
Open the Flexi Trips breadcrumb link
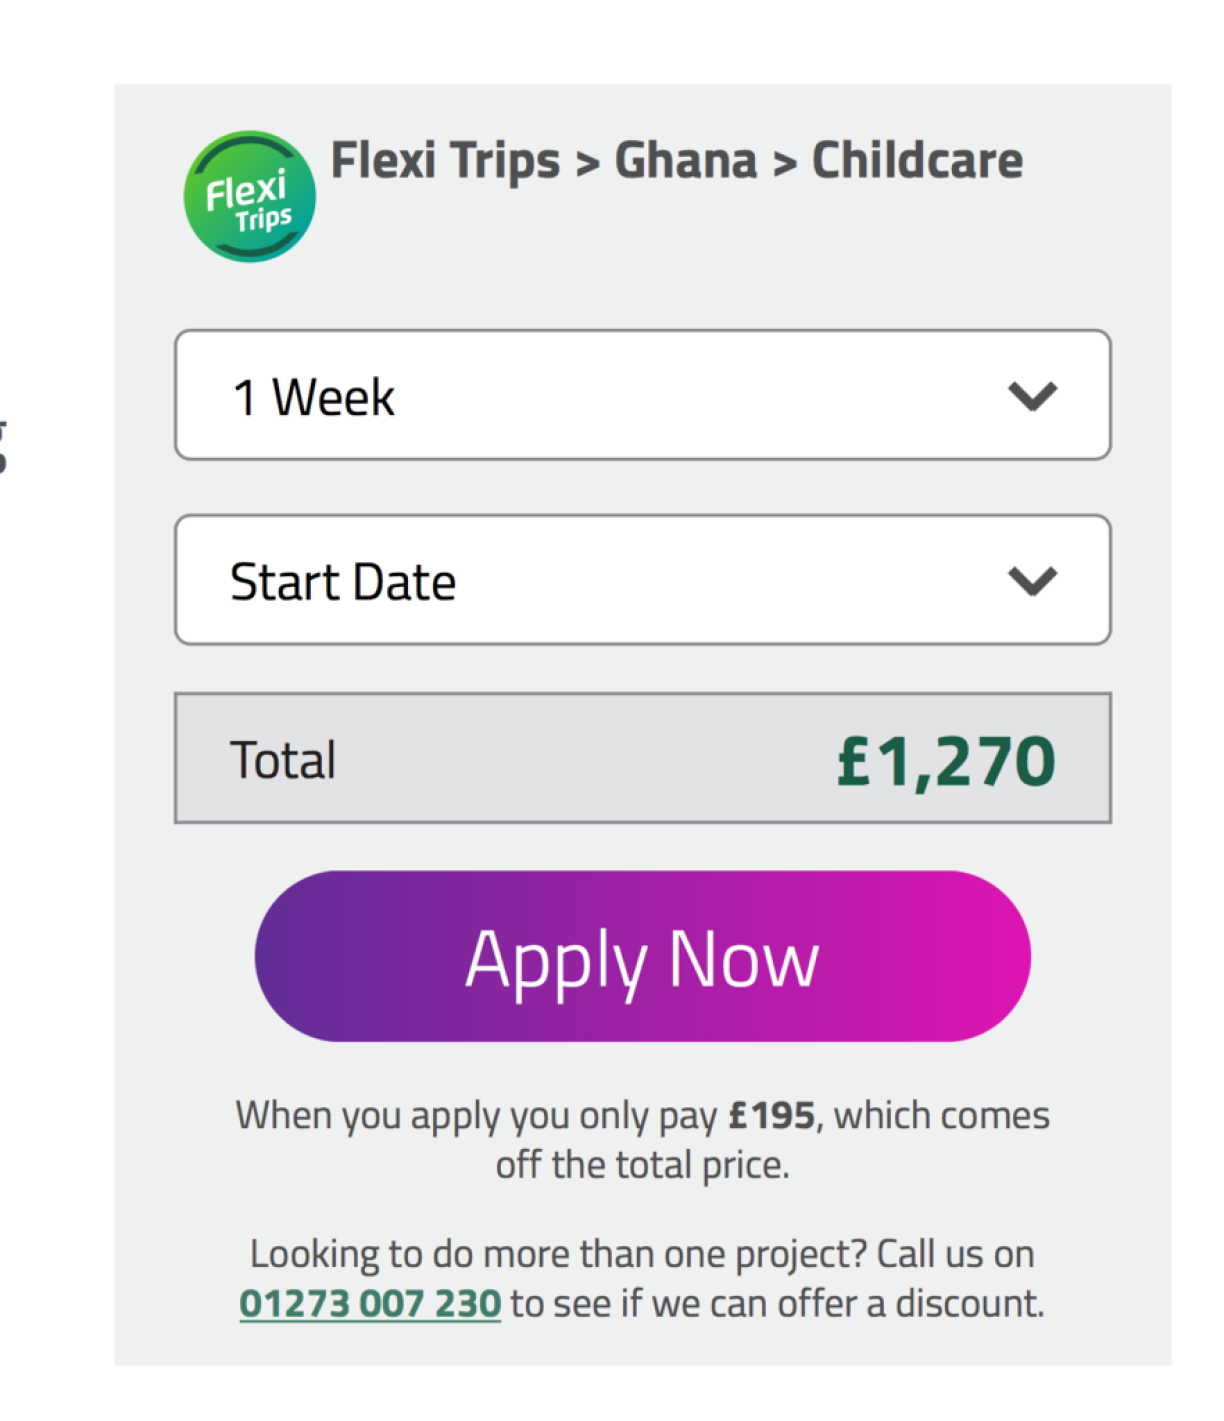coord(445,161)
